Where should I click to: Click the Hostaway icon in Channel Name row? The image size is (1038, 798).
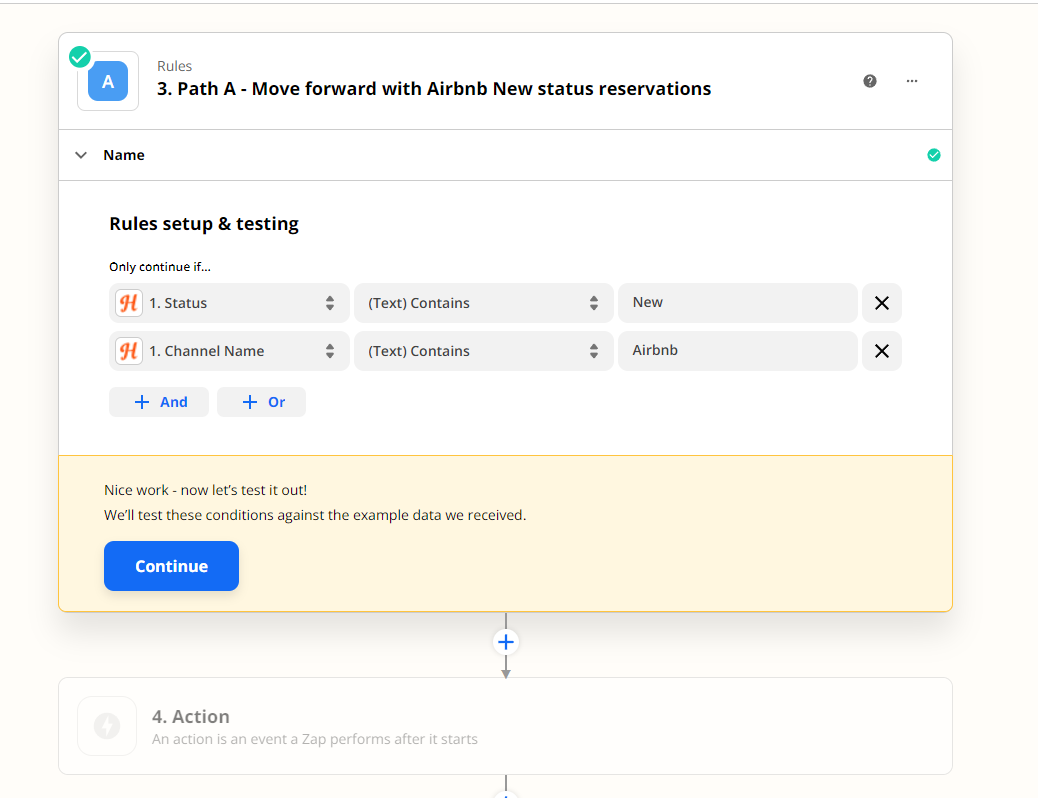(x=129, y=351)
